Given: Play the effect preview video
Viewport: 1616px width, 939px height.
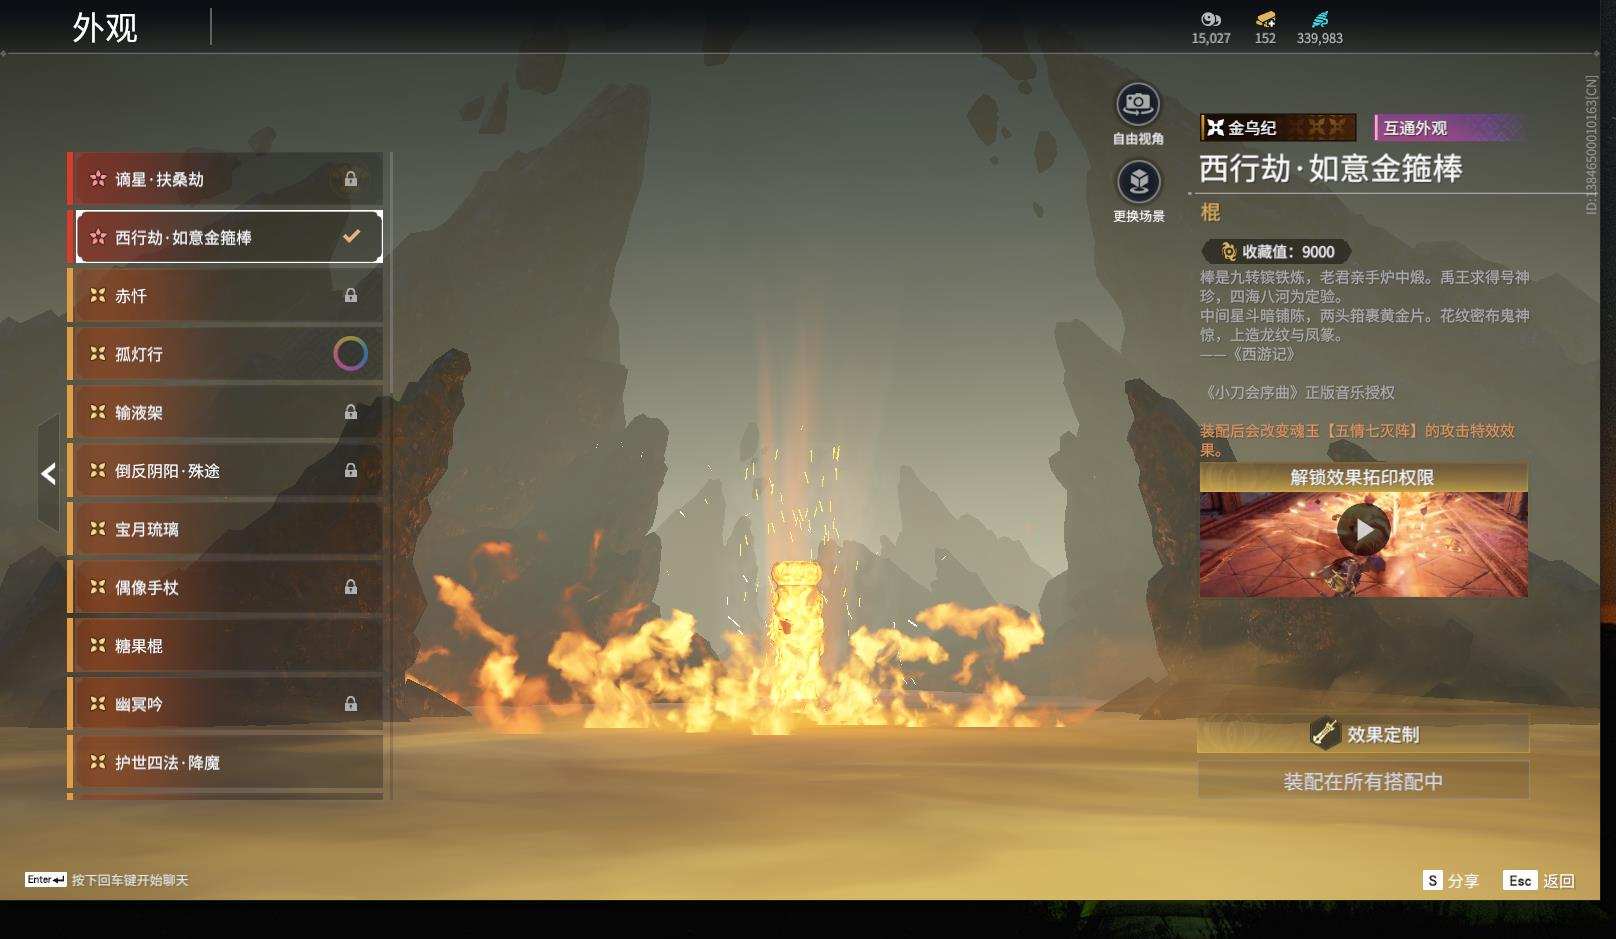Looking at the screenshot, I should point(1364,530).
